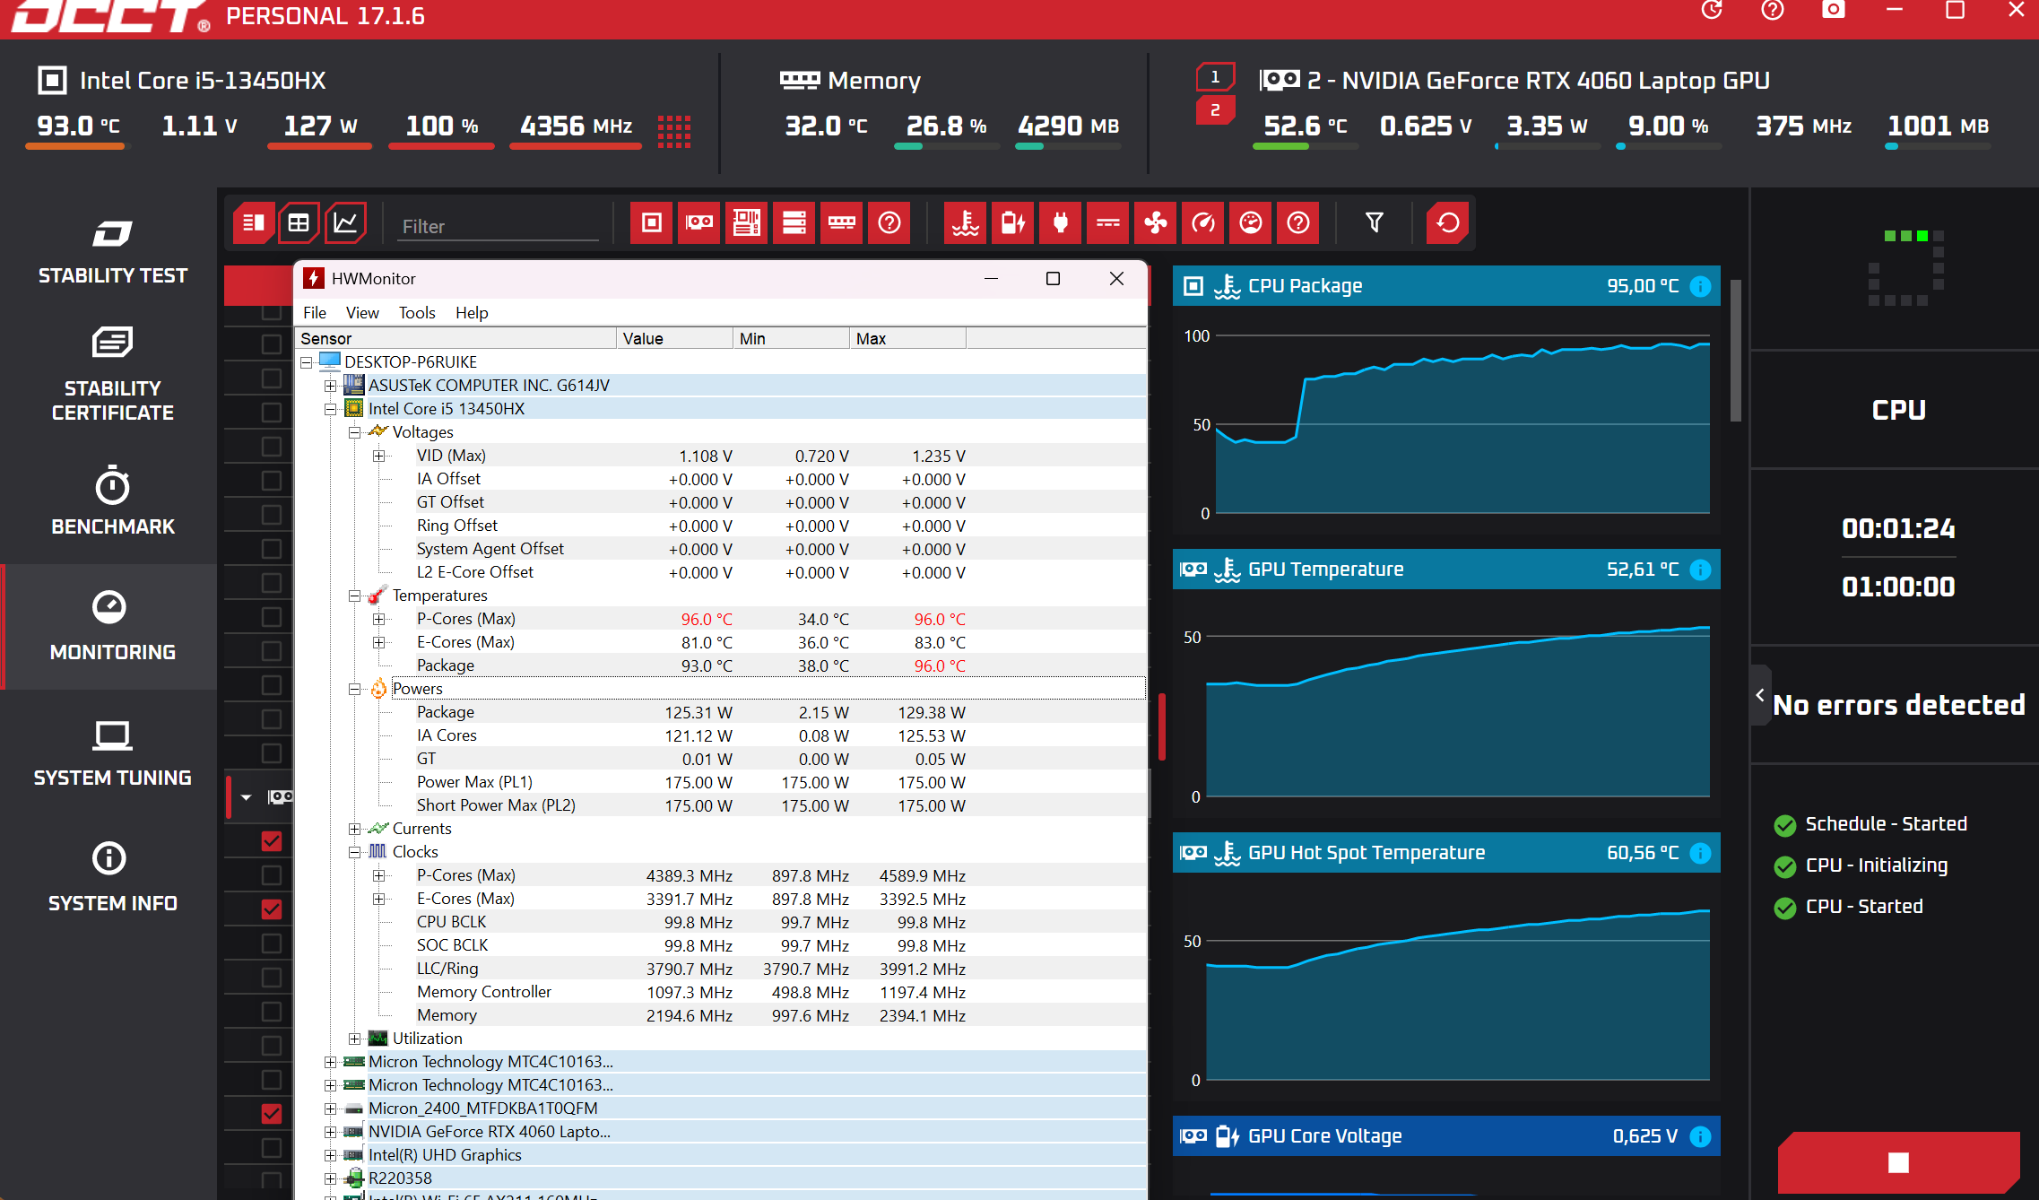Expand the NVIDIA GeForce RTX 4060 Lapto... node
The height and width of the screenshot is (1200, 2039).
coord(330,1132)
